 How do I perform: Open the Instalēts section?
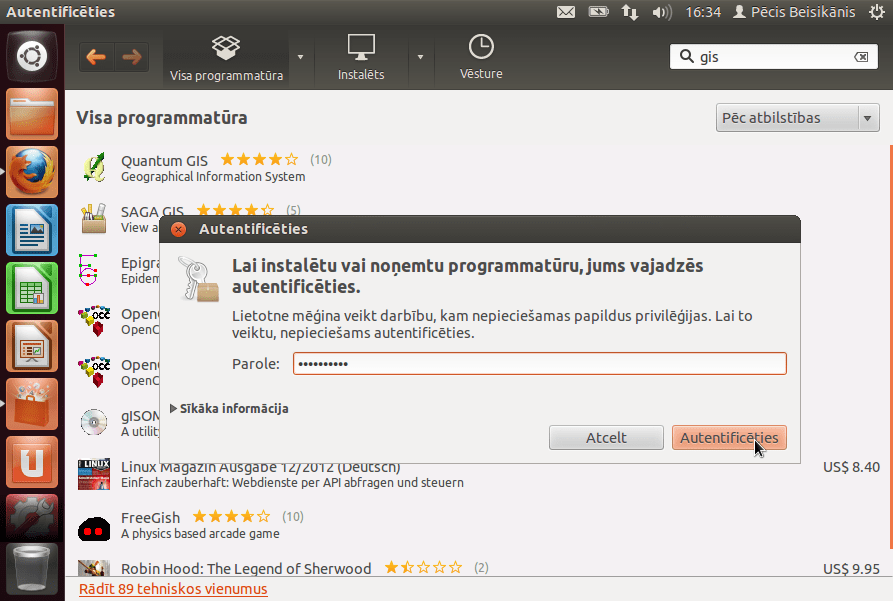[x=361, y=58]
